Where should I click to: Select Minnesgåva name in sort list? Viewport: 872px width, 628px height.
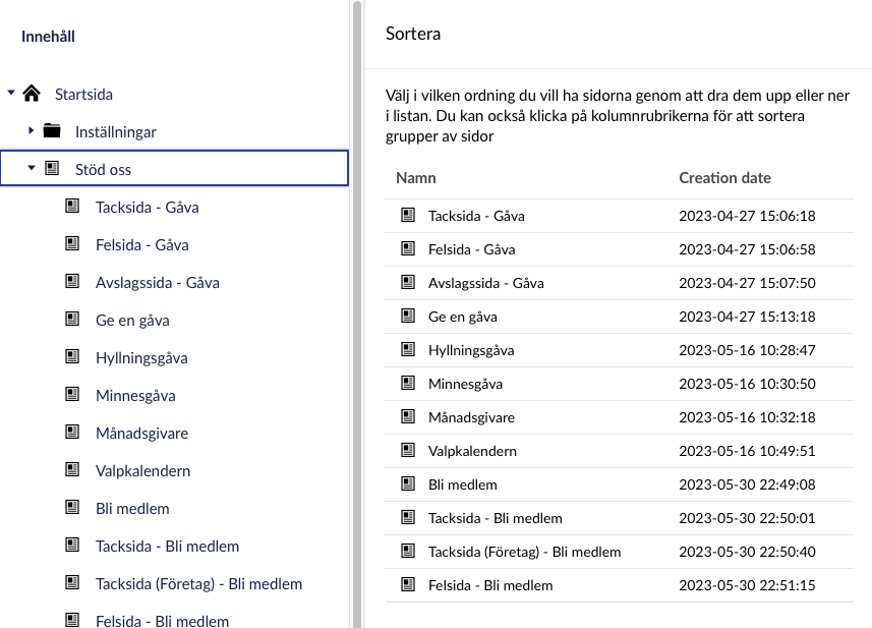click(x=465, y=384)
